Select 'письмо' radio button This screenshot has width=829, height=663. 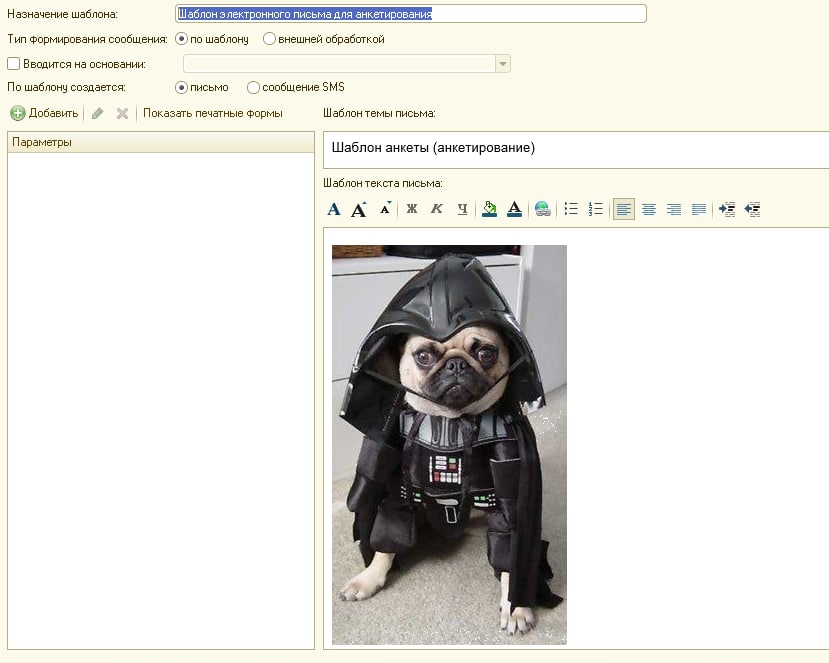click(181, 87)
